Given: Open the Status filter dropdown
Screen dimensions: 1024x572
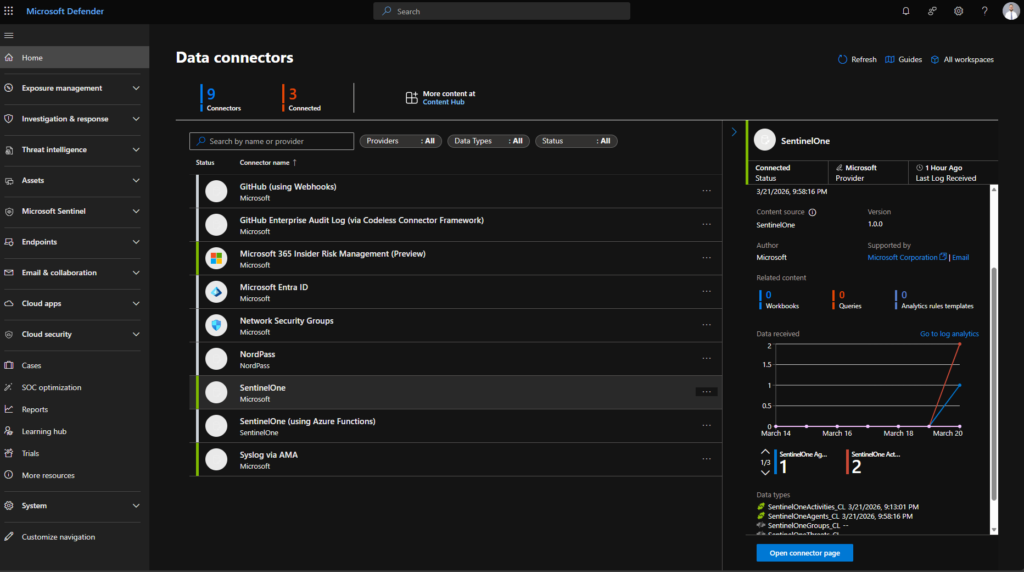Looking at the screenshot, I should 576,141.
